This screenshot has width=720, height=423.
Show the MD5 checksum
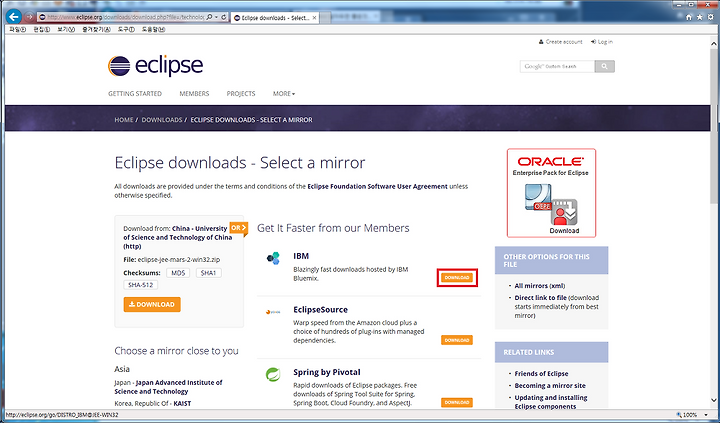coord(178,273)
